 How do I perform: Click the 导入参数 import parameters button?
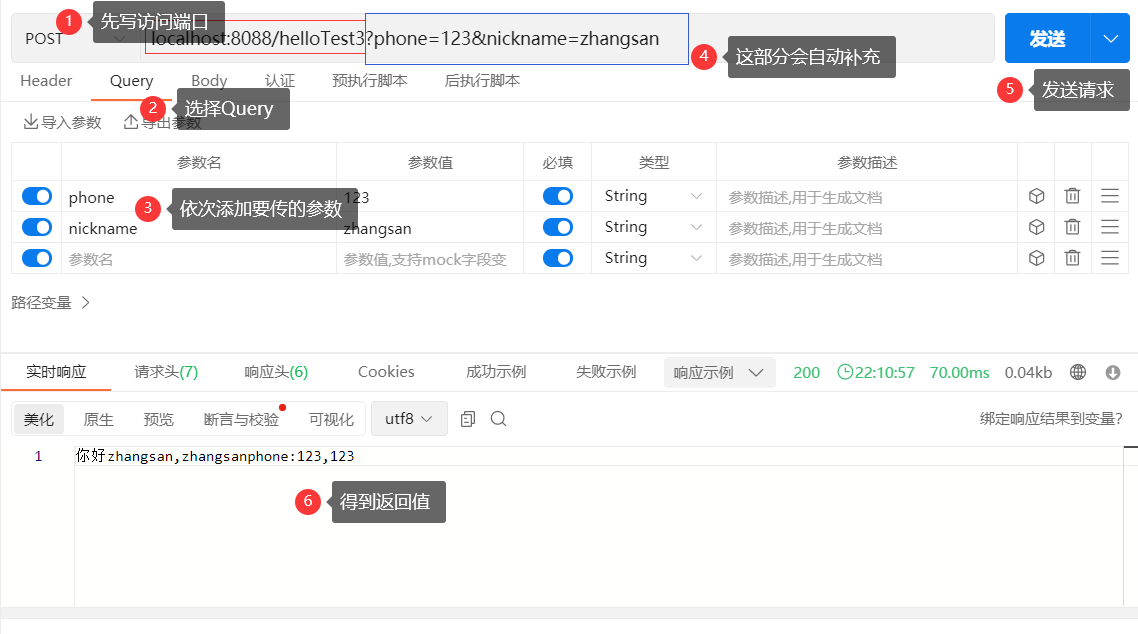tap(62, 122)
